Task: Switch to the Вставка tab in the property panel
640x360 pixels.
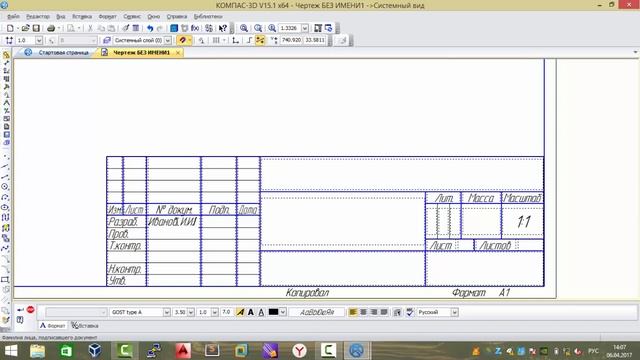Action: 85,326
